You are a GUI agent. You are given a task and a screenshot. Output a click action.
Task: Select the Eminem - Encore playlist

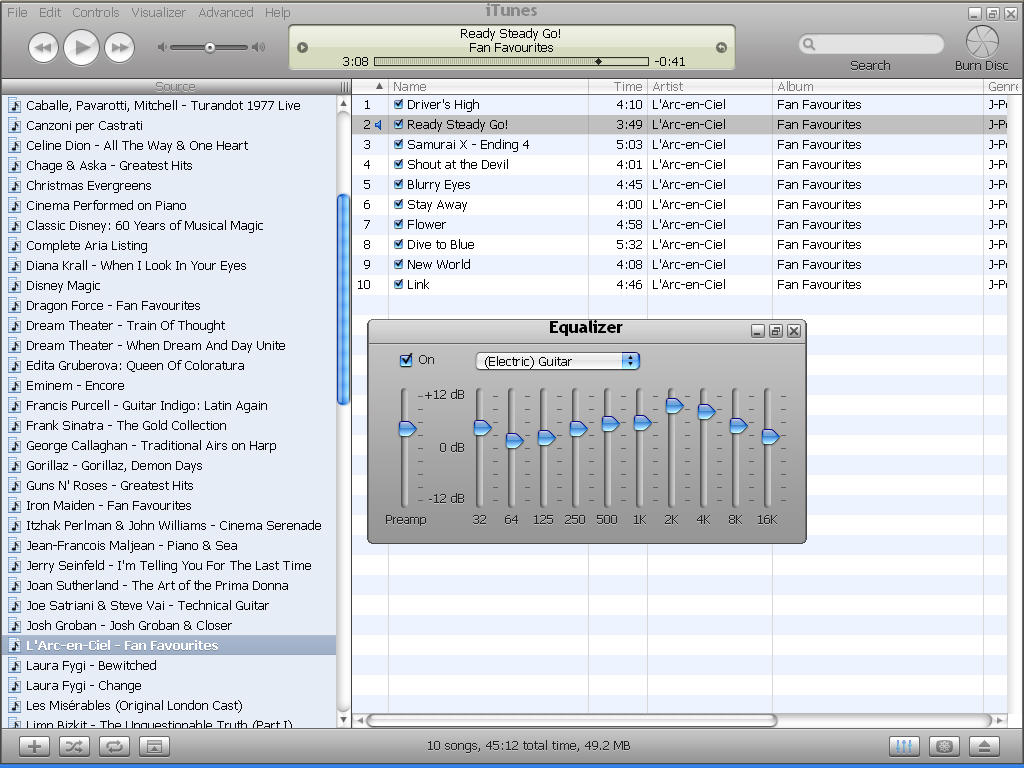pyautogui.click(x=169, y=386)
